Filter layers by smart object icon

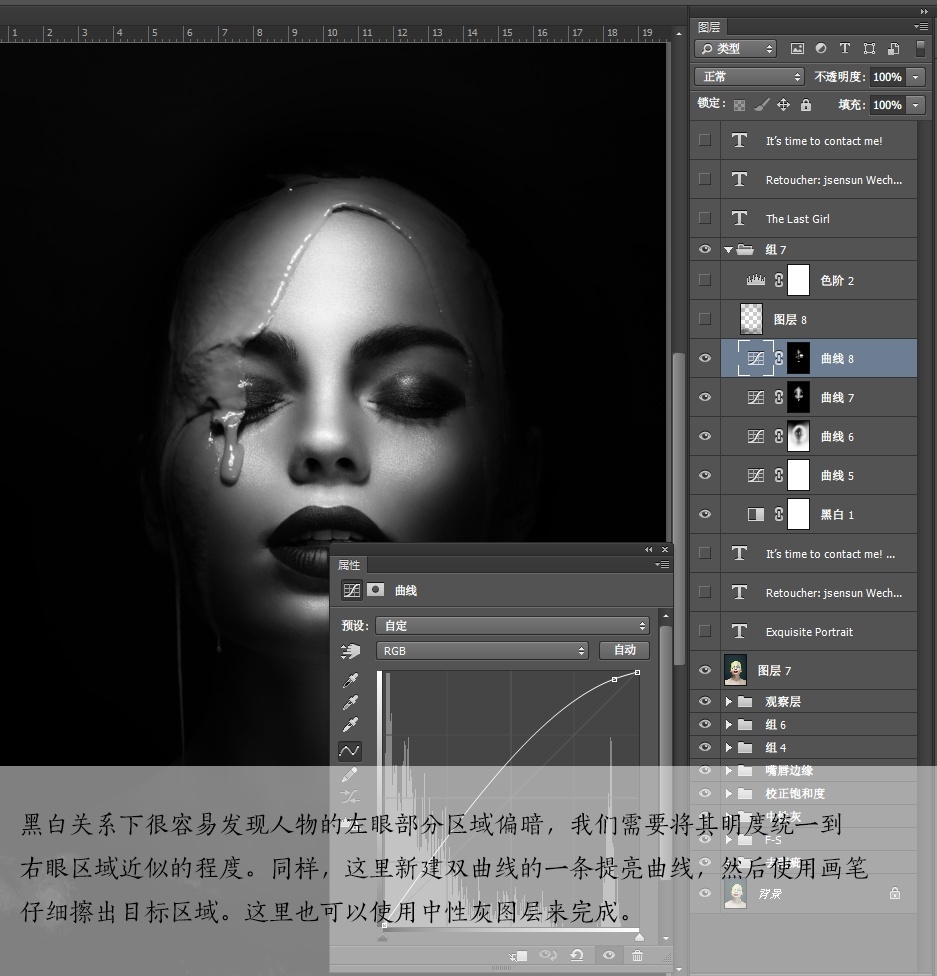[x=893, y=49]
